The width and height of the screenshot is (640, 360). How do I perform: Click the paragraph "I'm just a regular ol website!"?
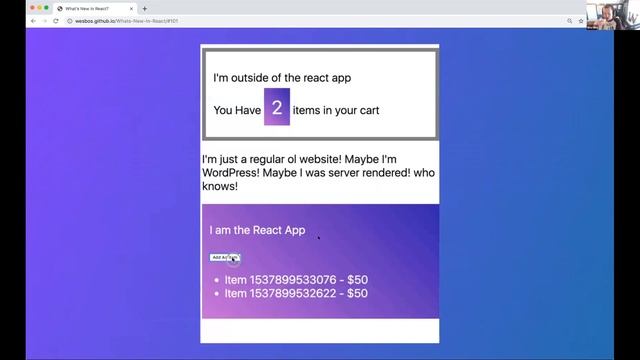pos(318,173)
